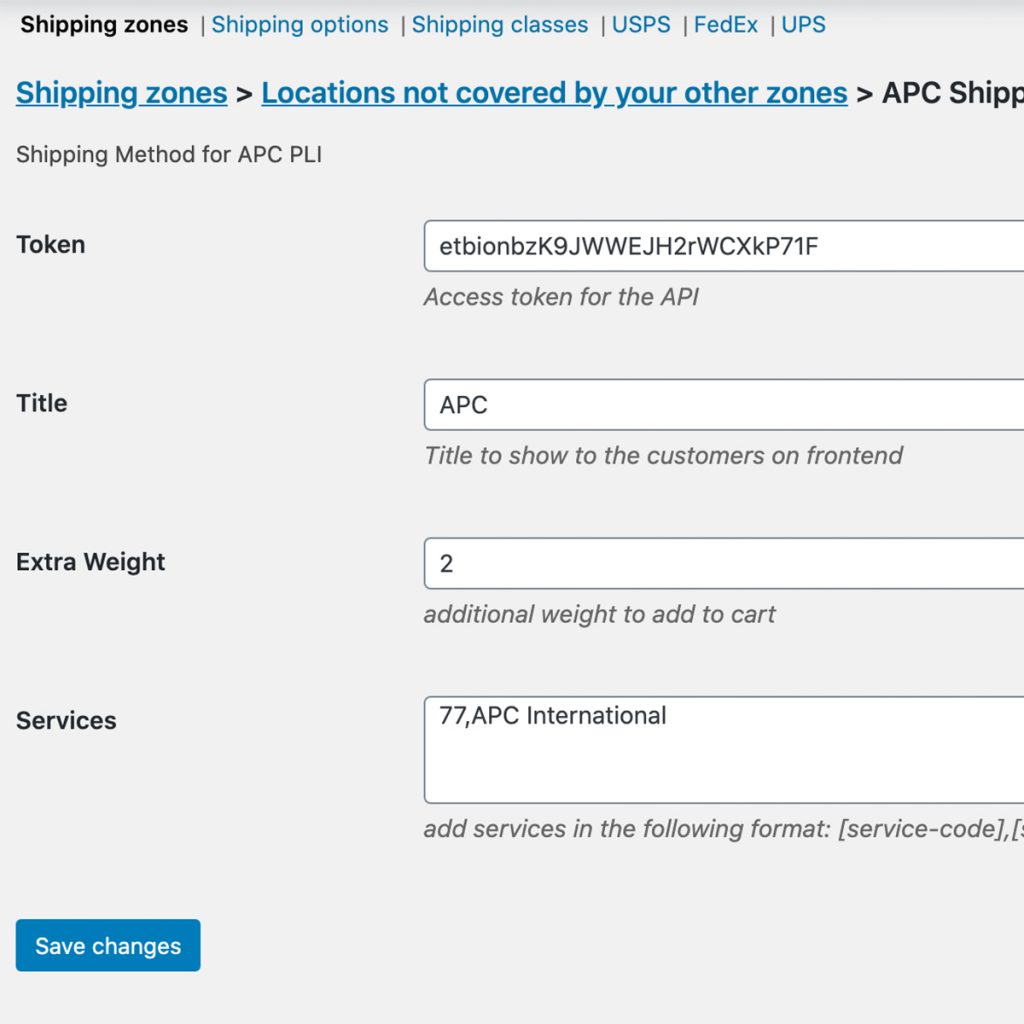
Task: Click the Save changes button
Action: coord(108,946)
